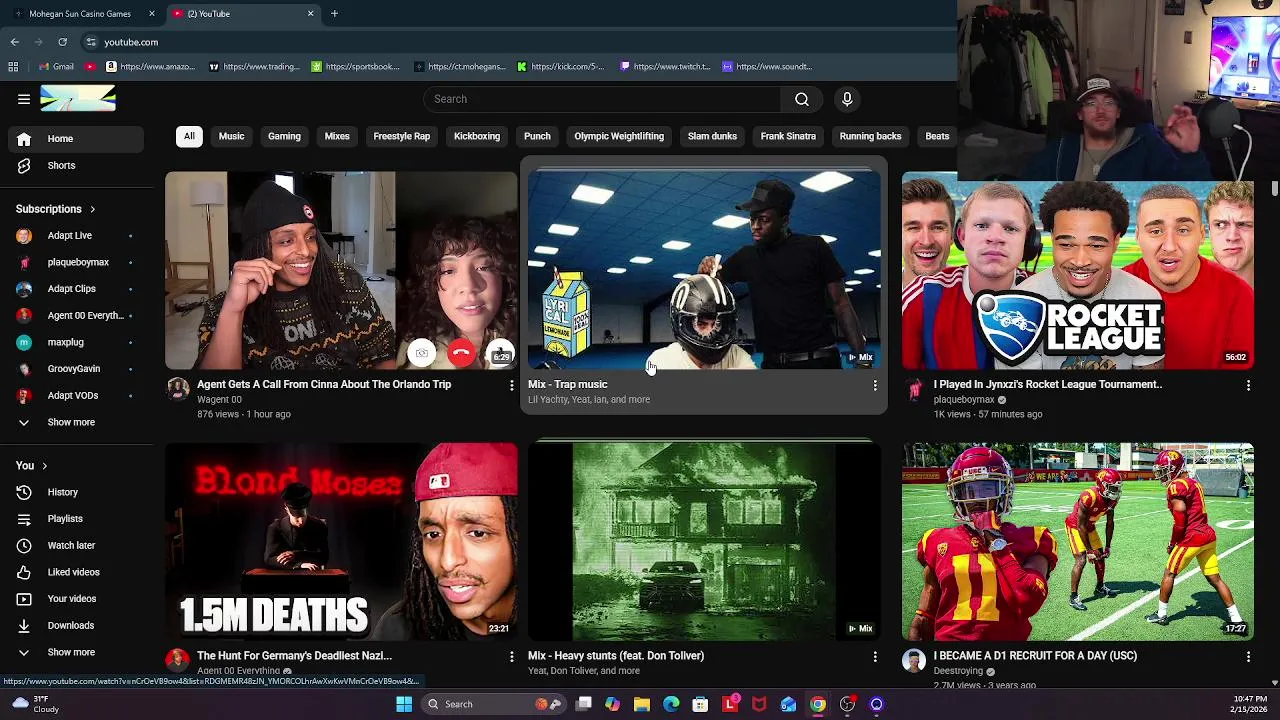Open Liked videos
This screenshot has height=720, width=1280.
coord(75,572)
